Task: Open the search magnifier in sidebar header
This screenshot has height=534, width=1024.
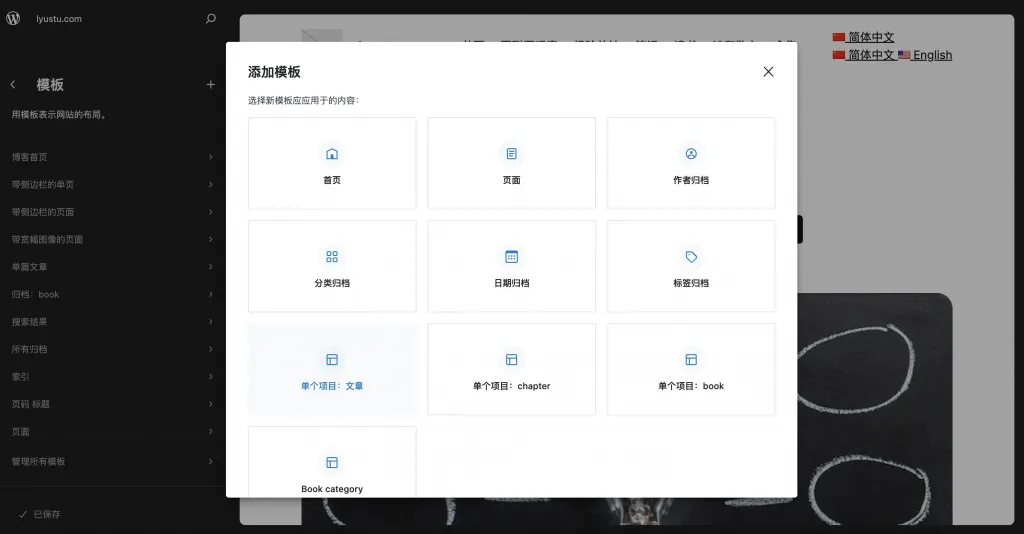Action: [210, 18]
